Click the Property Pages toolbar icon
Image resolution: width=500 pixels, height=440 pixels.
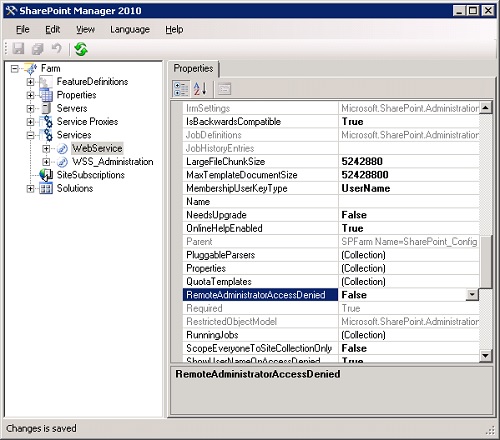point(224,89)
